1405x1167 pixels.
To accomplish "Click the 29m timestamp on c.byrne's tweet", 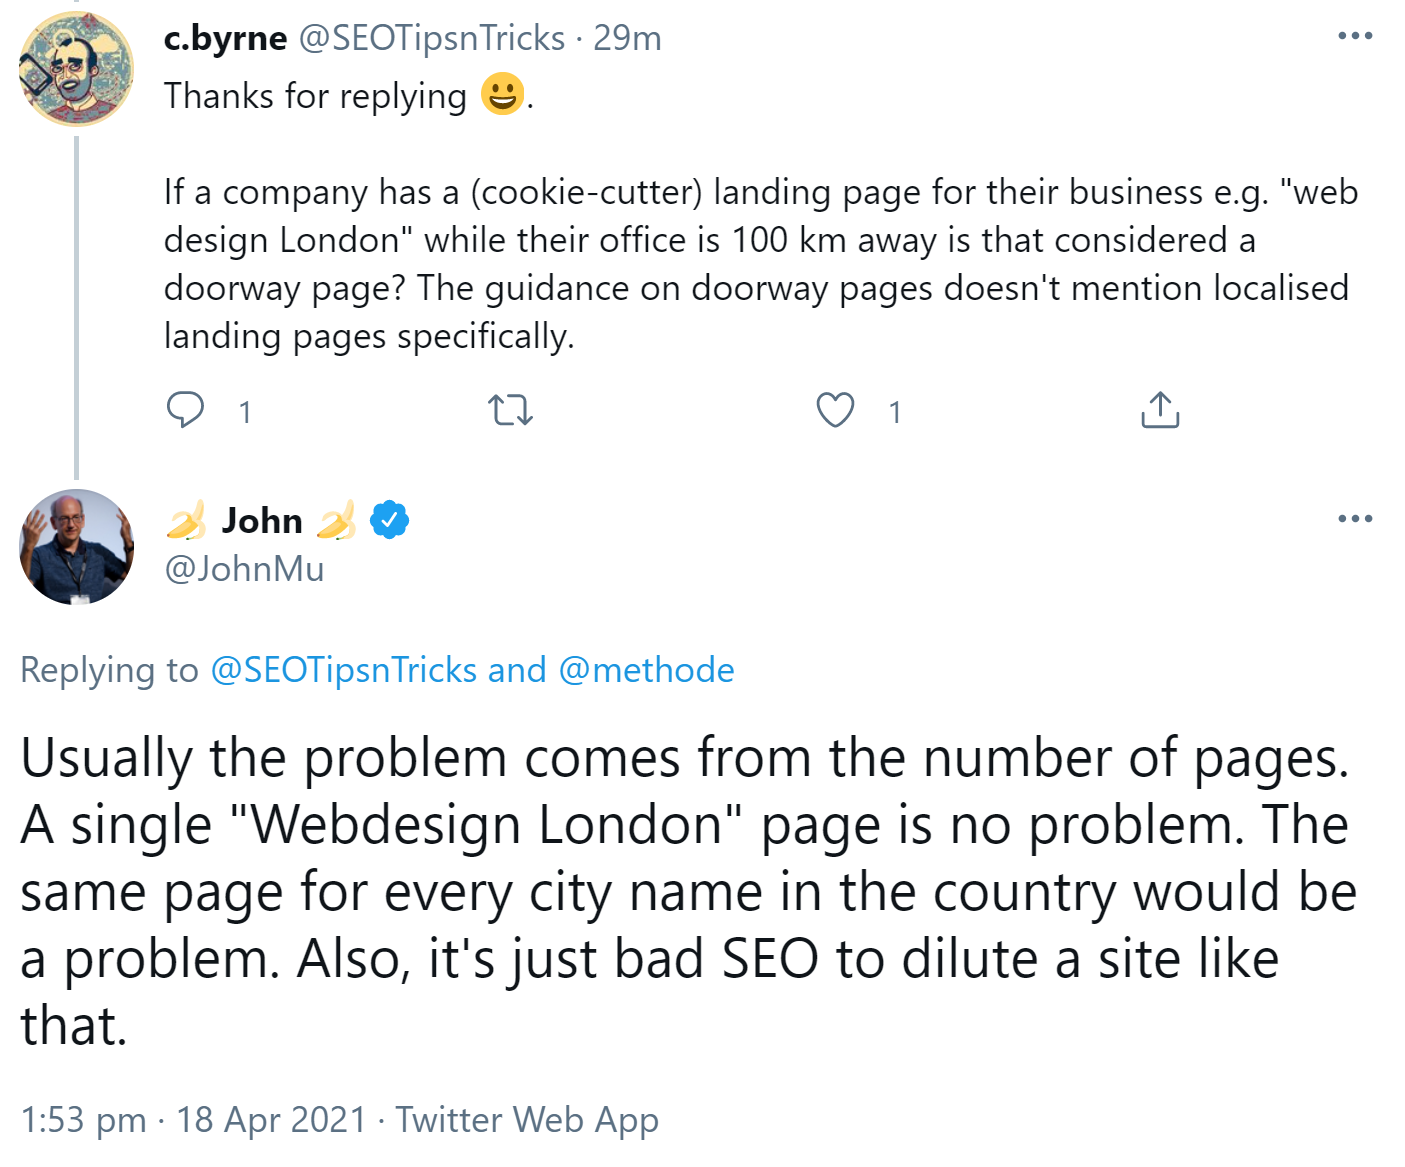I will pyautogui.click(x=627, y=38).
